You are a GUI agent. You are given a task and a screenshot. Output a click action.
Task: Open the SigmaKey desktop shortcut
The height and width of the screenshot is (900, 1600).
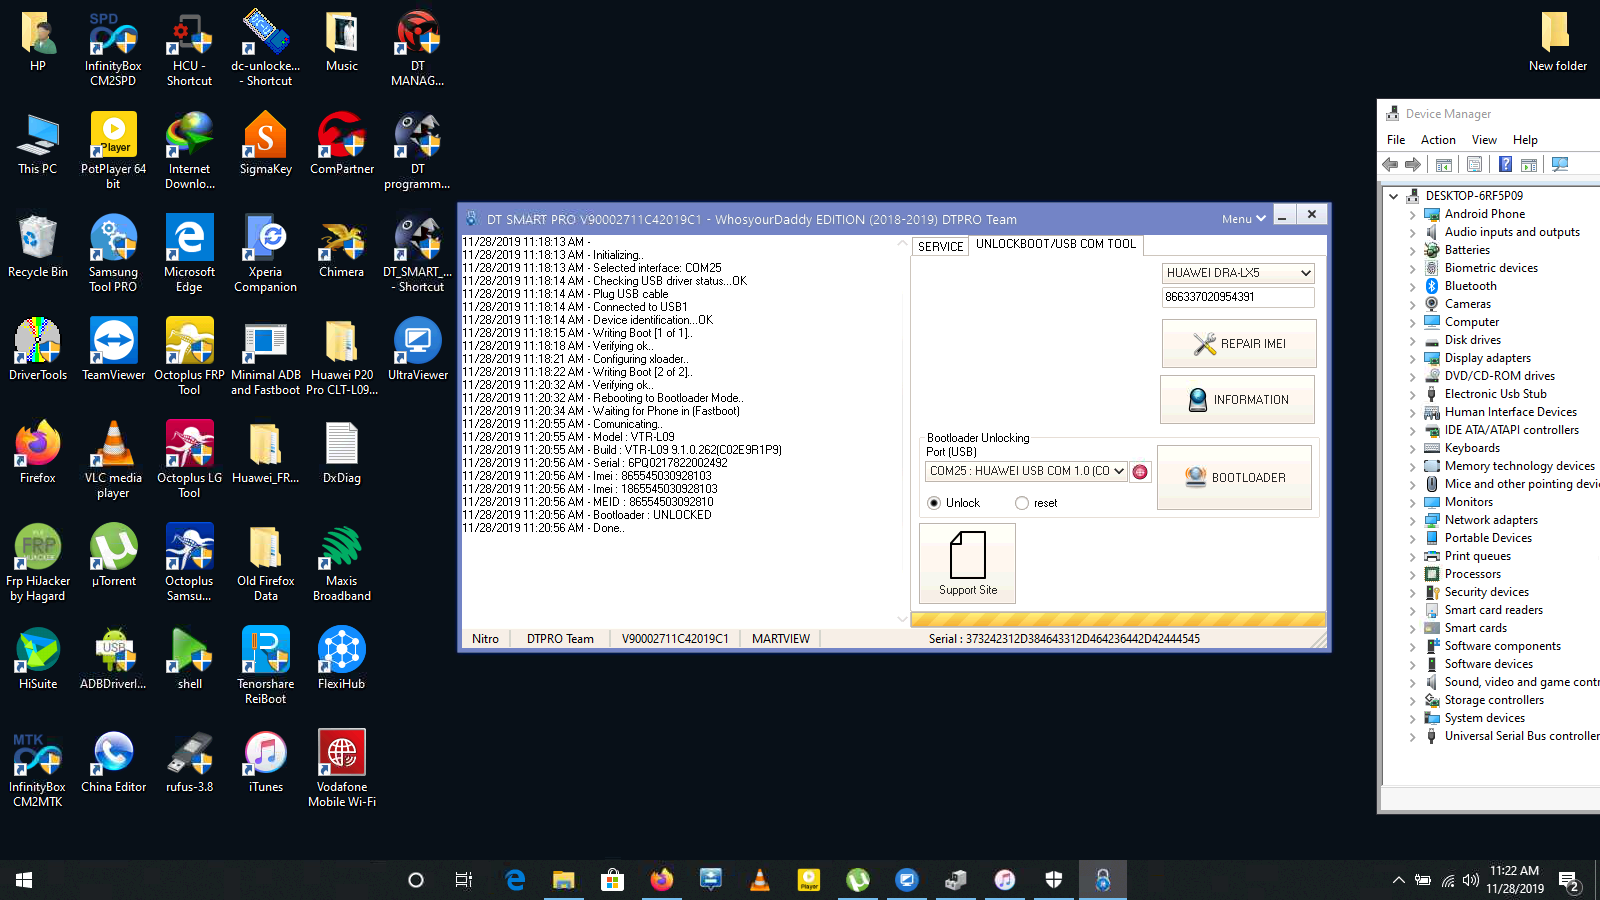(x=265, y=144)
